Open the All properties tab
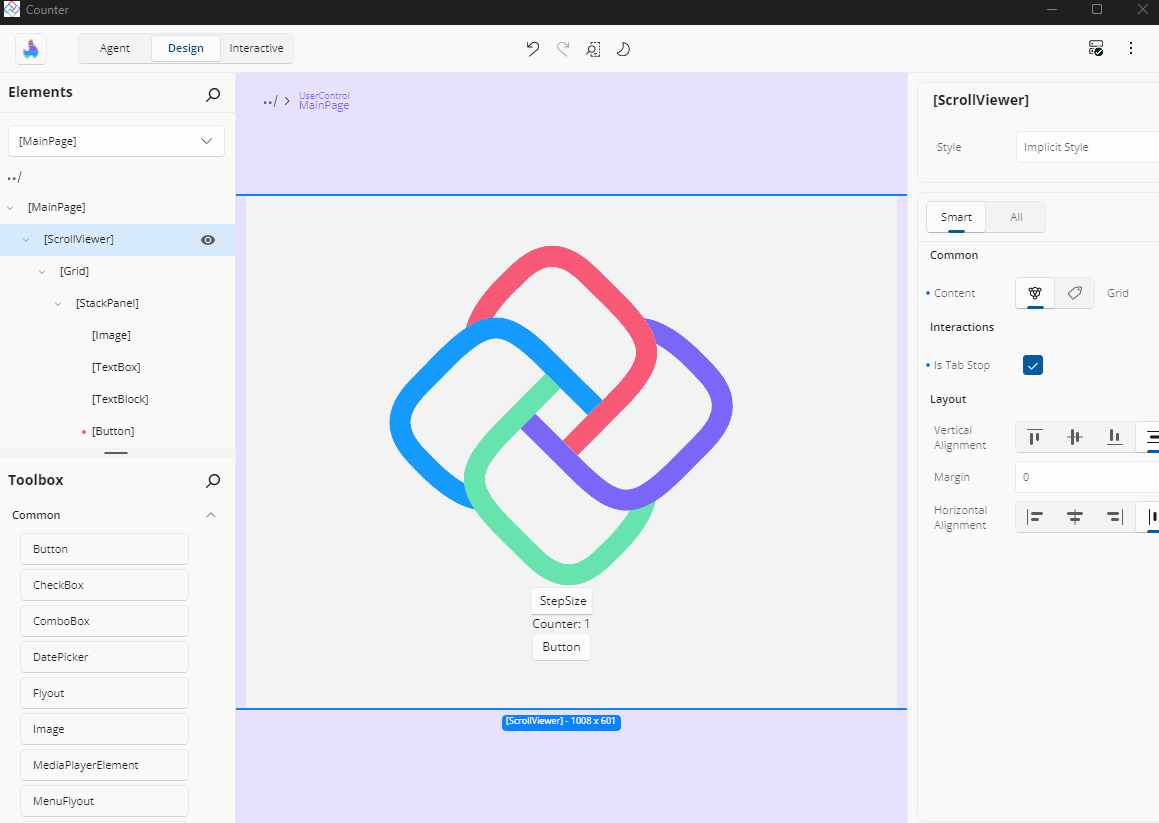1159x823 pixels. click(1015, 217)
